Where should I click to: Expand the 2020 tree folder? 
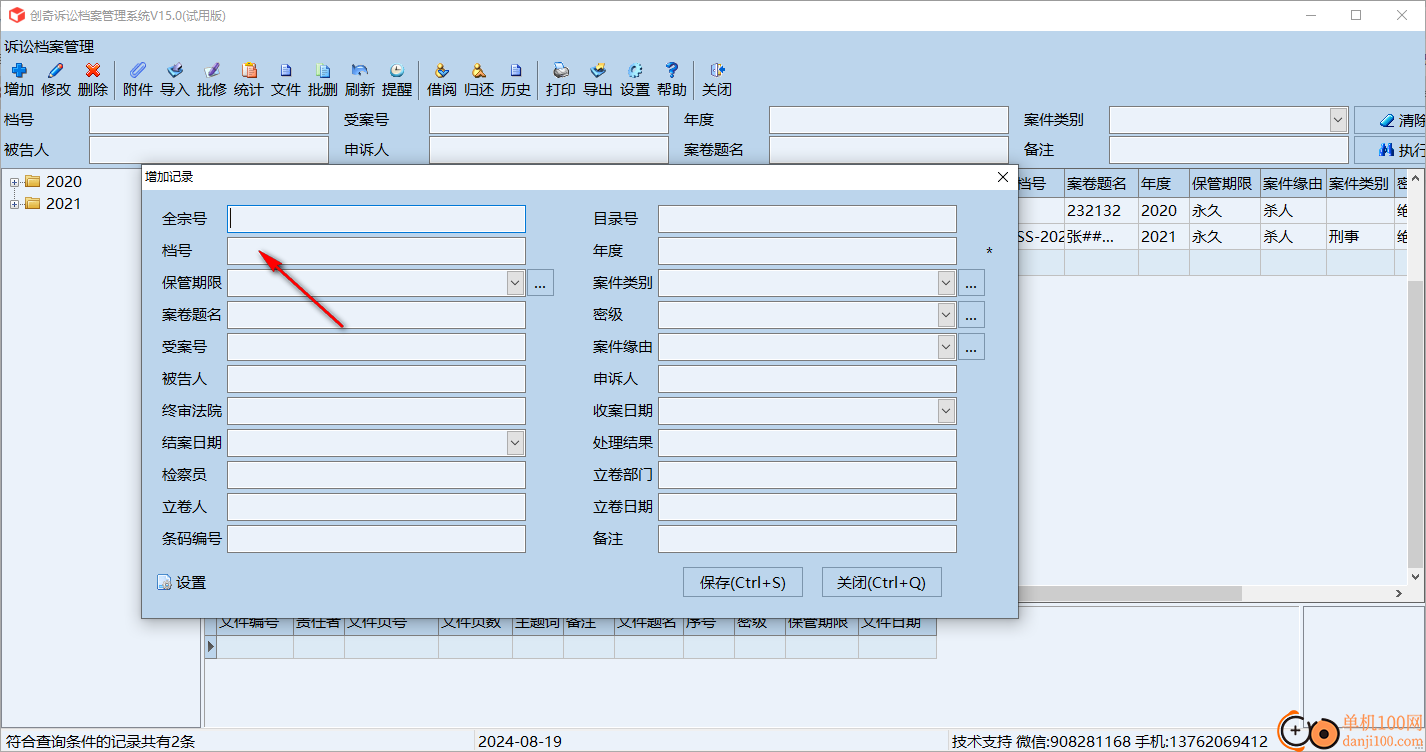click(x=15, y=182)
